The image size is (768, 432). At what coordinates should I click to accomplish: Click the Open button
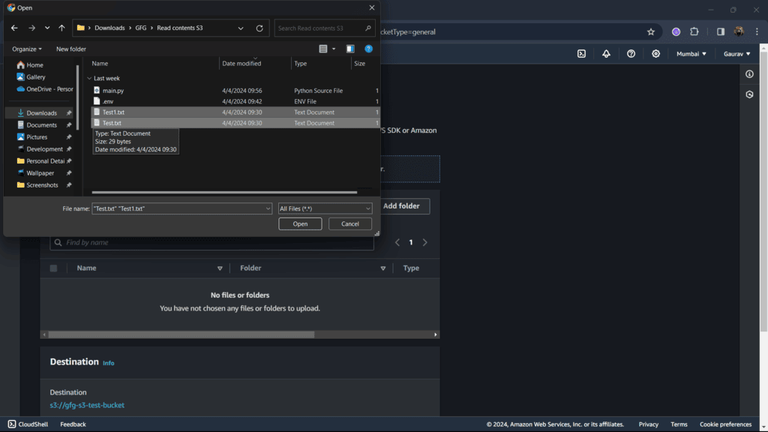pyautogui.click(x=300, y=224)
